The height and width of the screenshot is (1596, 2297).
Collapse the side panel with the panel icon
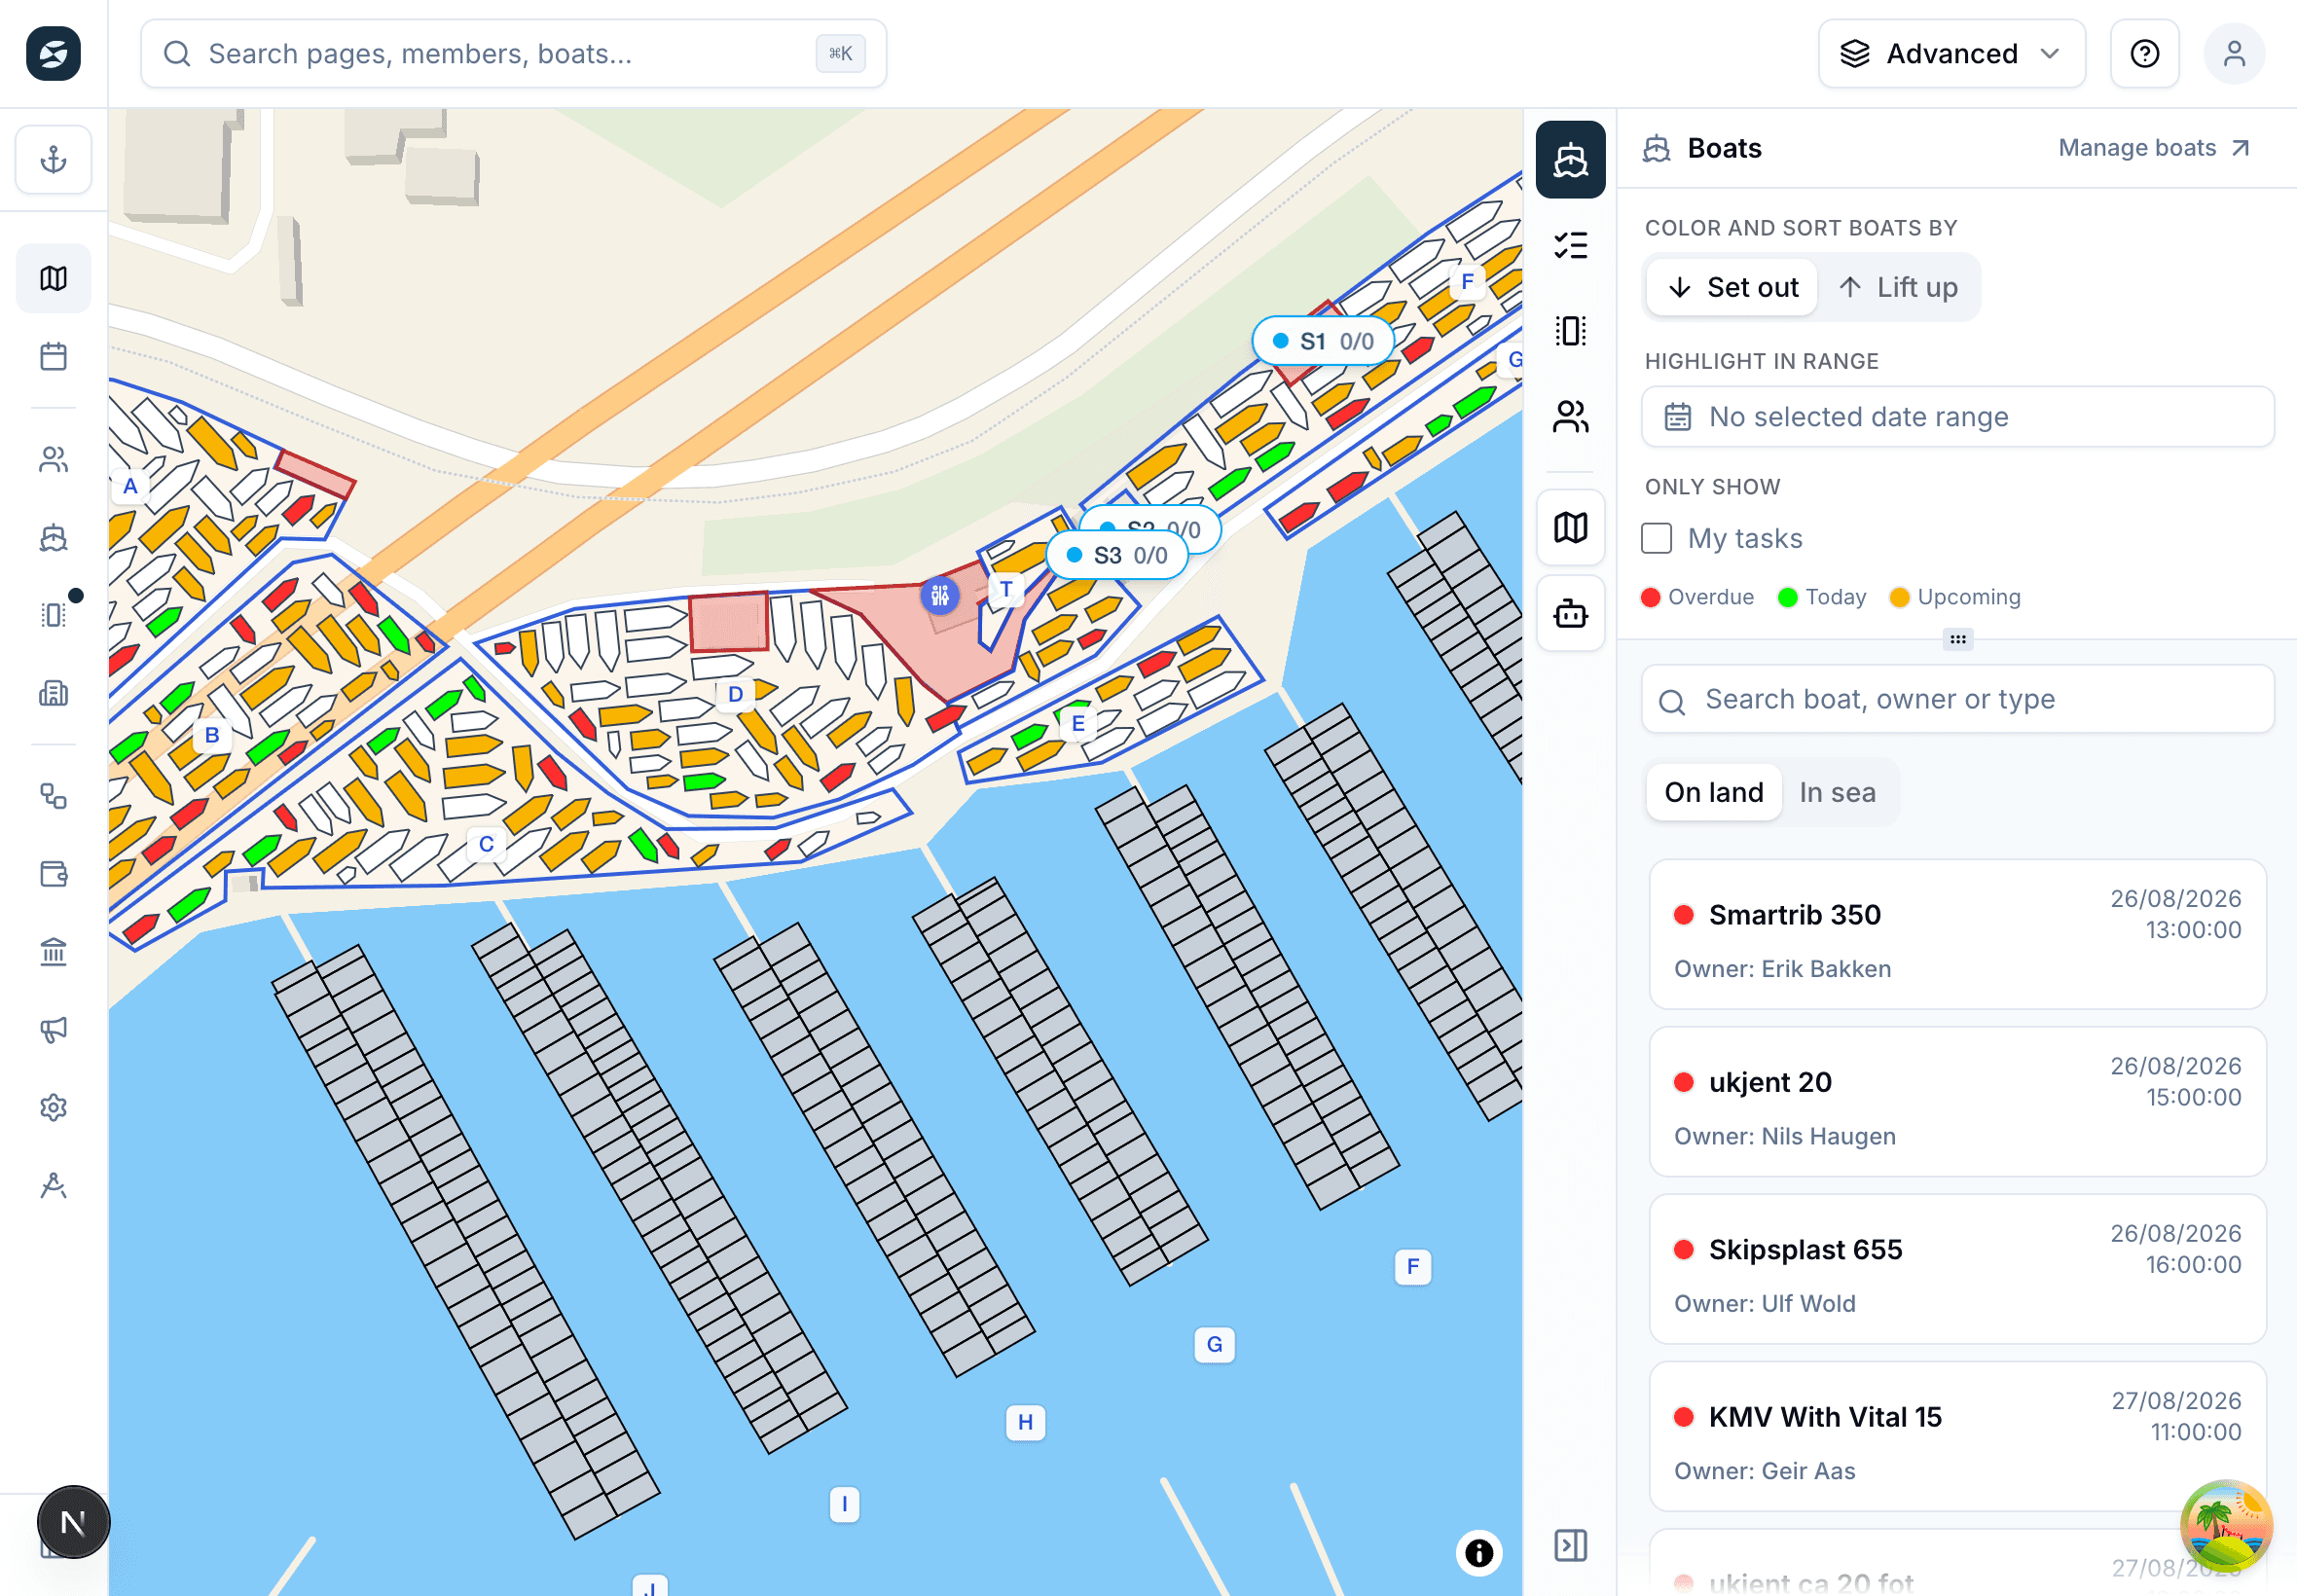point(1570,1545)
